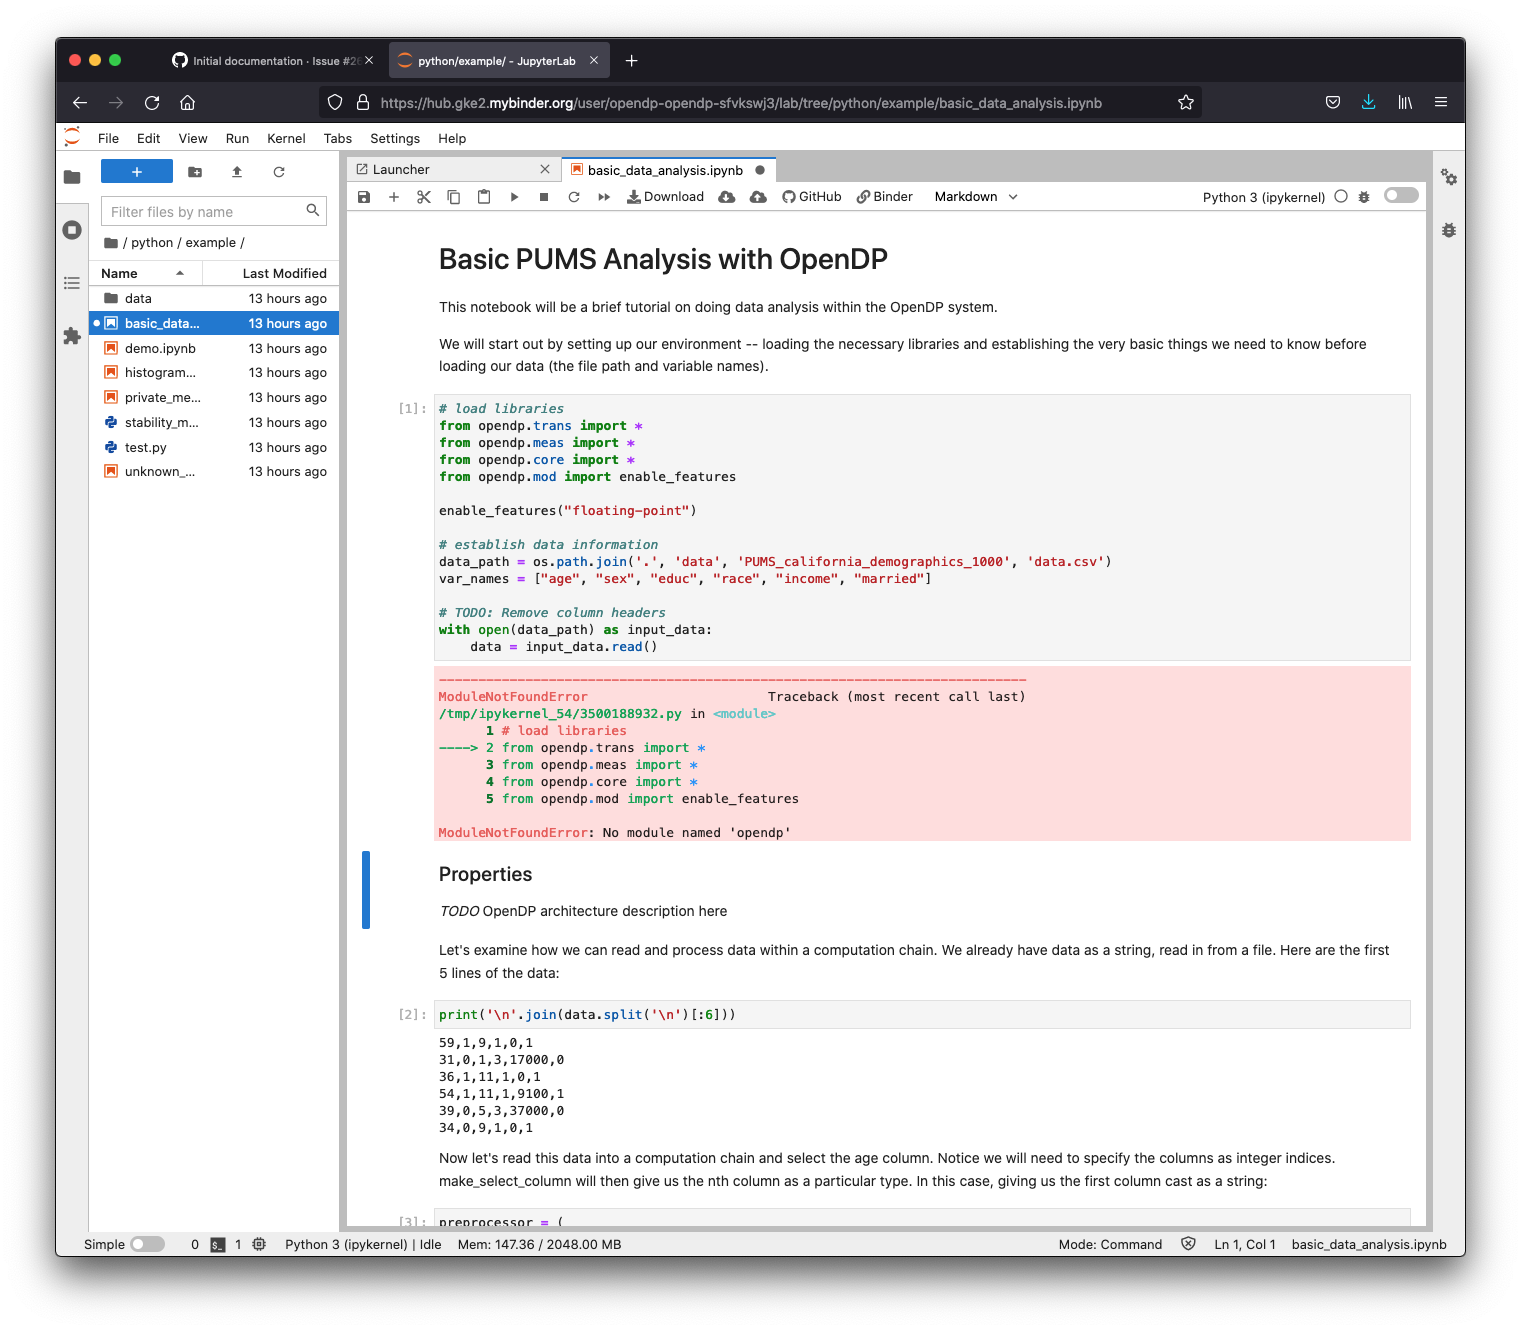Viewport: 1521px width, 1330px height.
Task: Toggle Simple mode in the status bar
Action: [147, 1244]
